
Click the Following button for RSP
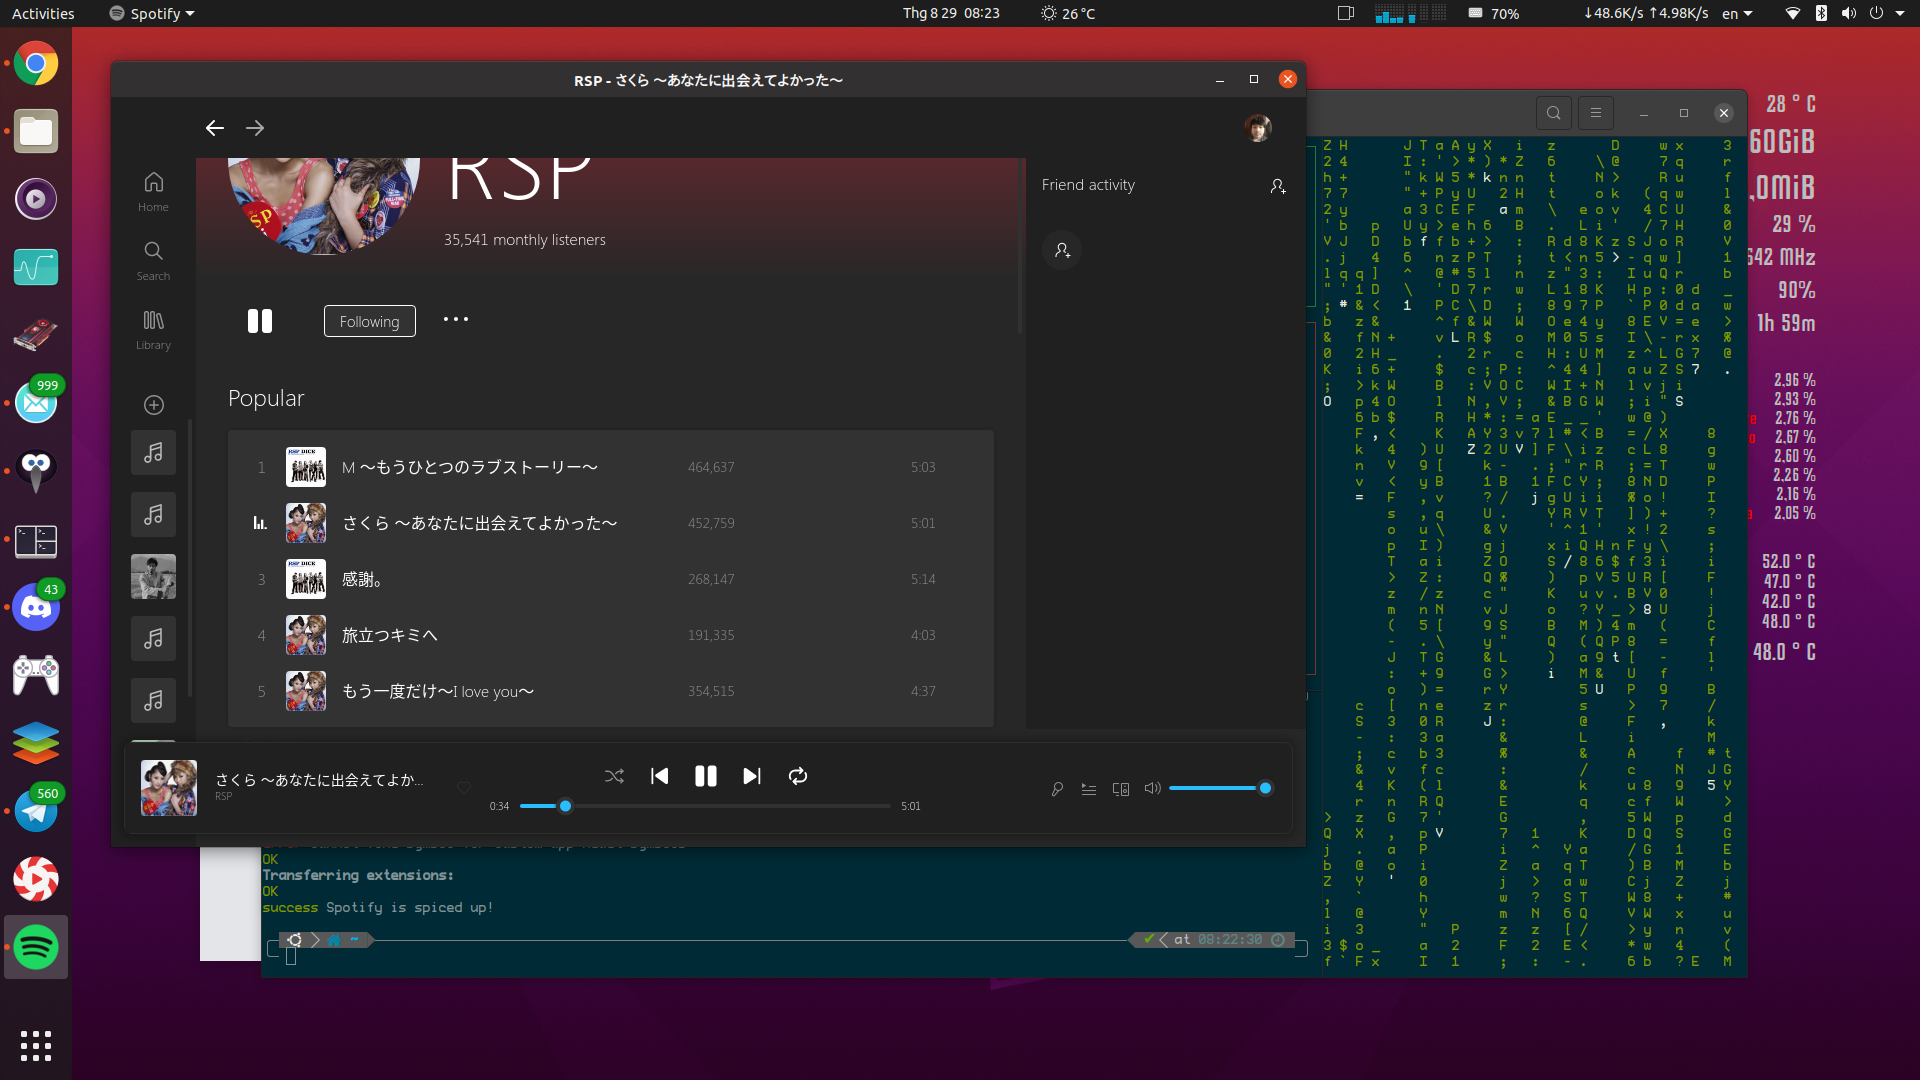(x=370, y=321)
